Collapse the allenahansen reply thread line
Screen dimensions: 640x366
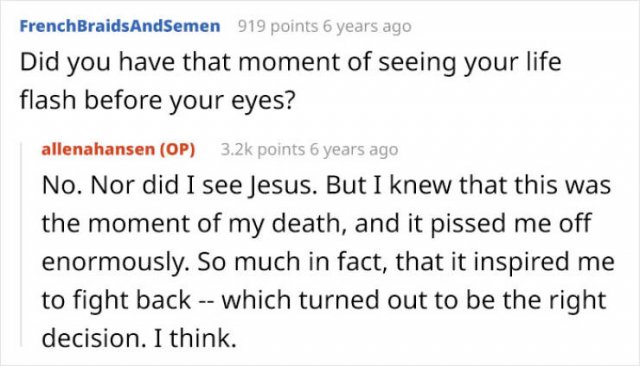coord(22,244)
